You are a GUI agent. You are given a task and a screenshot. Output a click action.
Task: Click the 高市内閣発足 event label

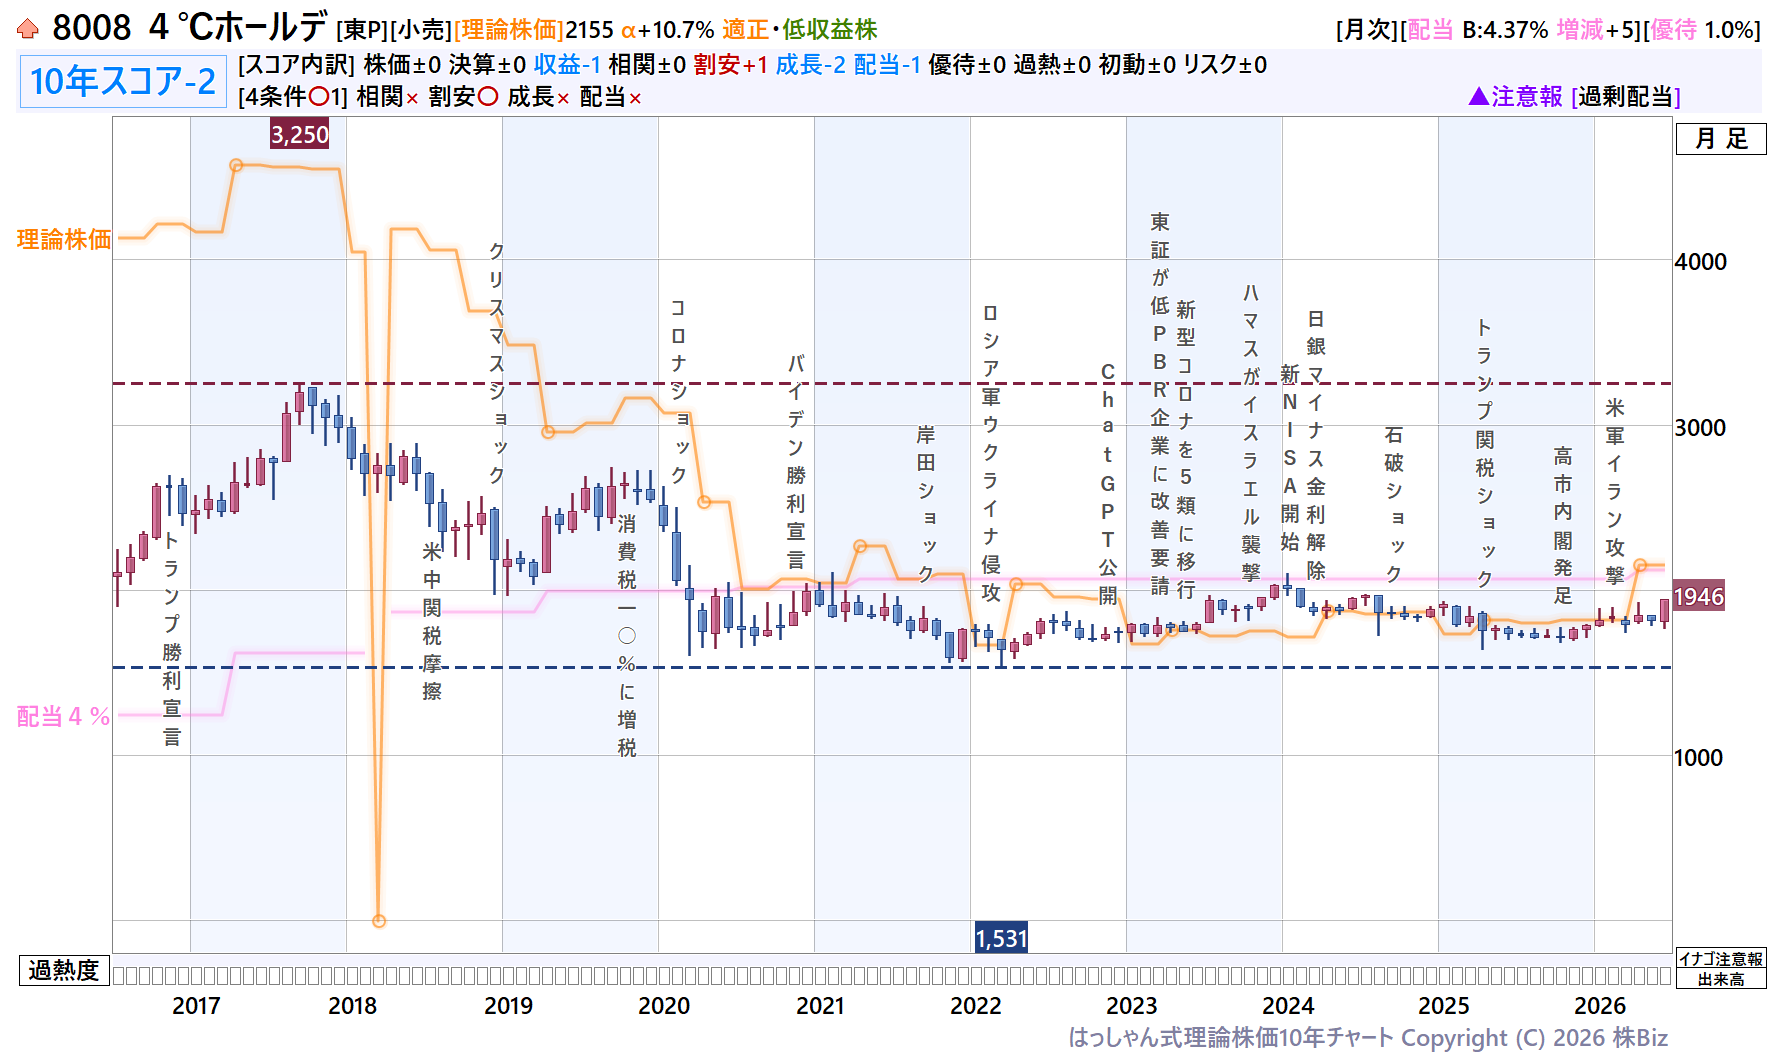(x=1563, y=525)
